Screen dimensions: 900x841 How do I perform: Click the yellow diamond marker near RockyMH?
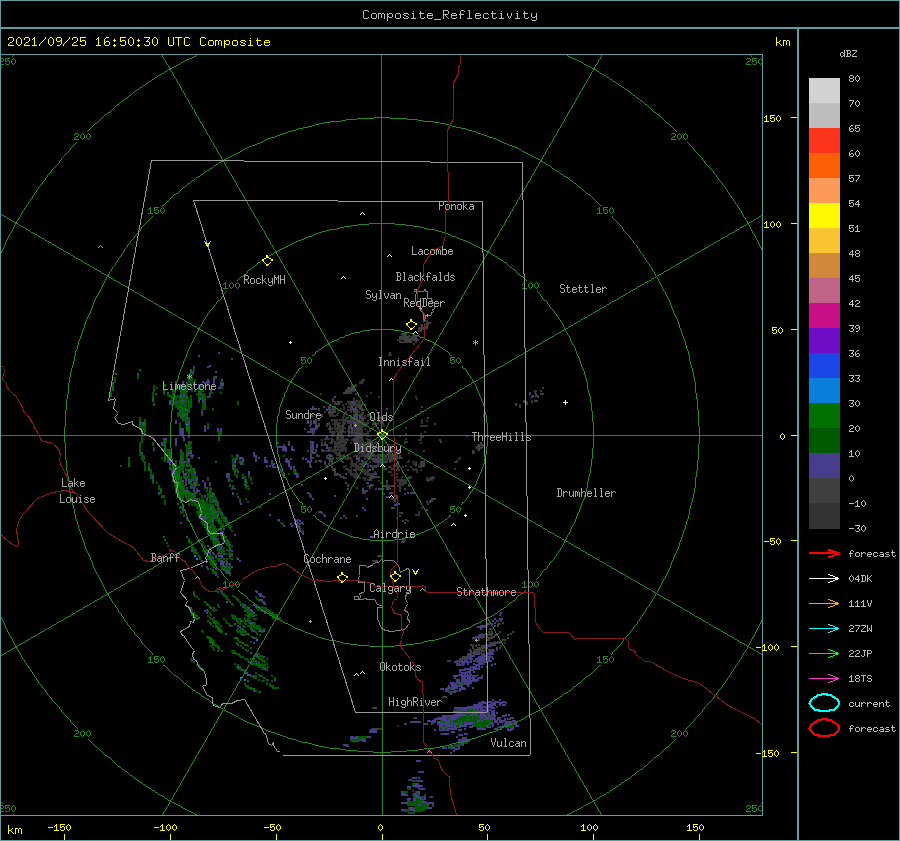(x=267, y=261)
